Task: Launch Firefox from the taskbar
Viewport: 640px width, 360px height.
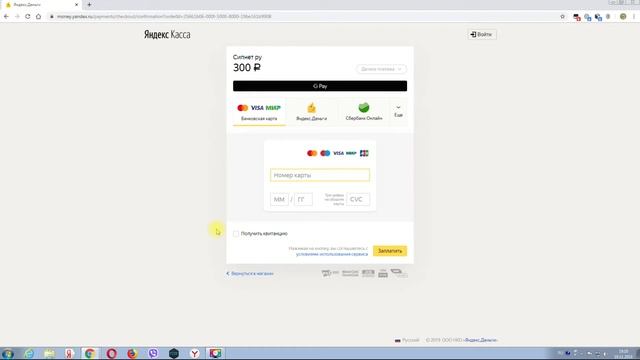Action: tap(132, 353)
